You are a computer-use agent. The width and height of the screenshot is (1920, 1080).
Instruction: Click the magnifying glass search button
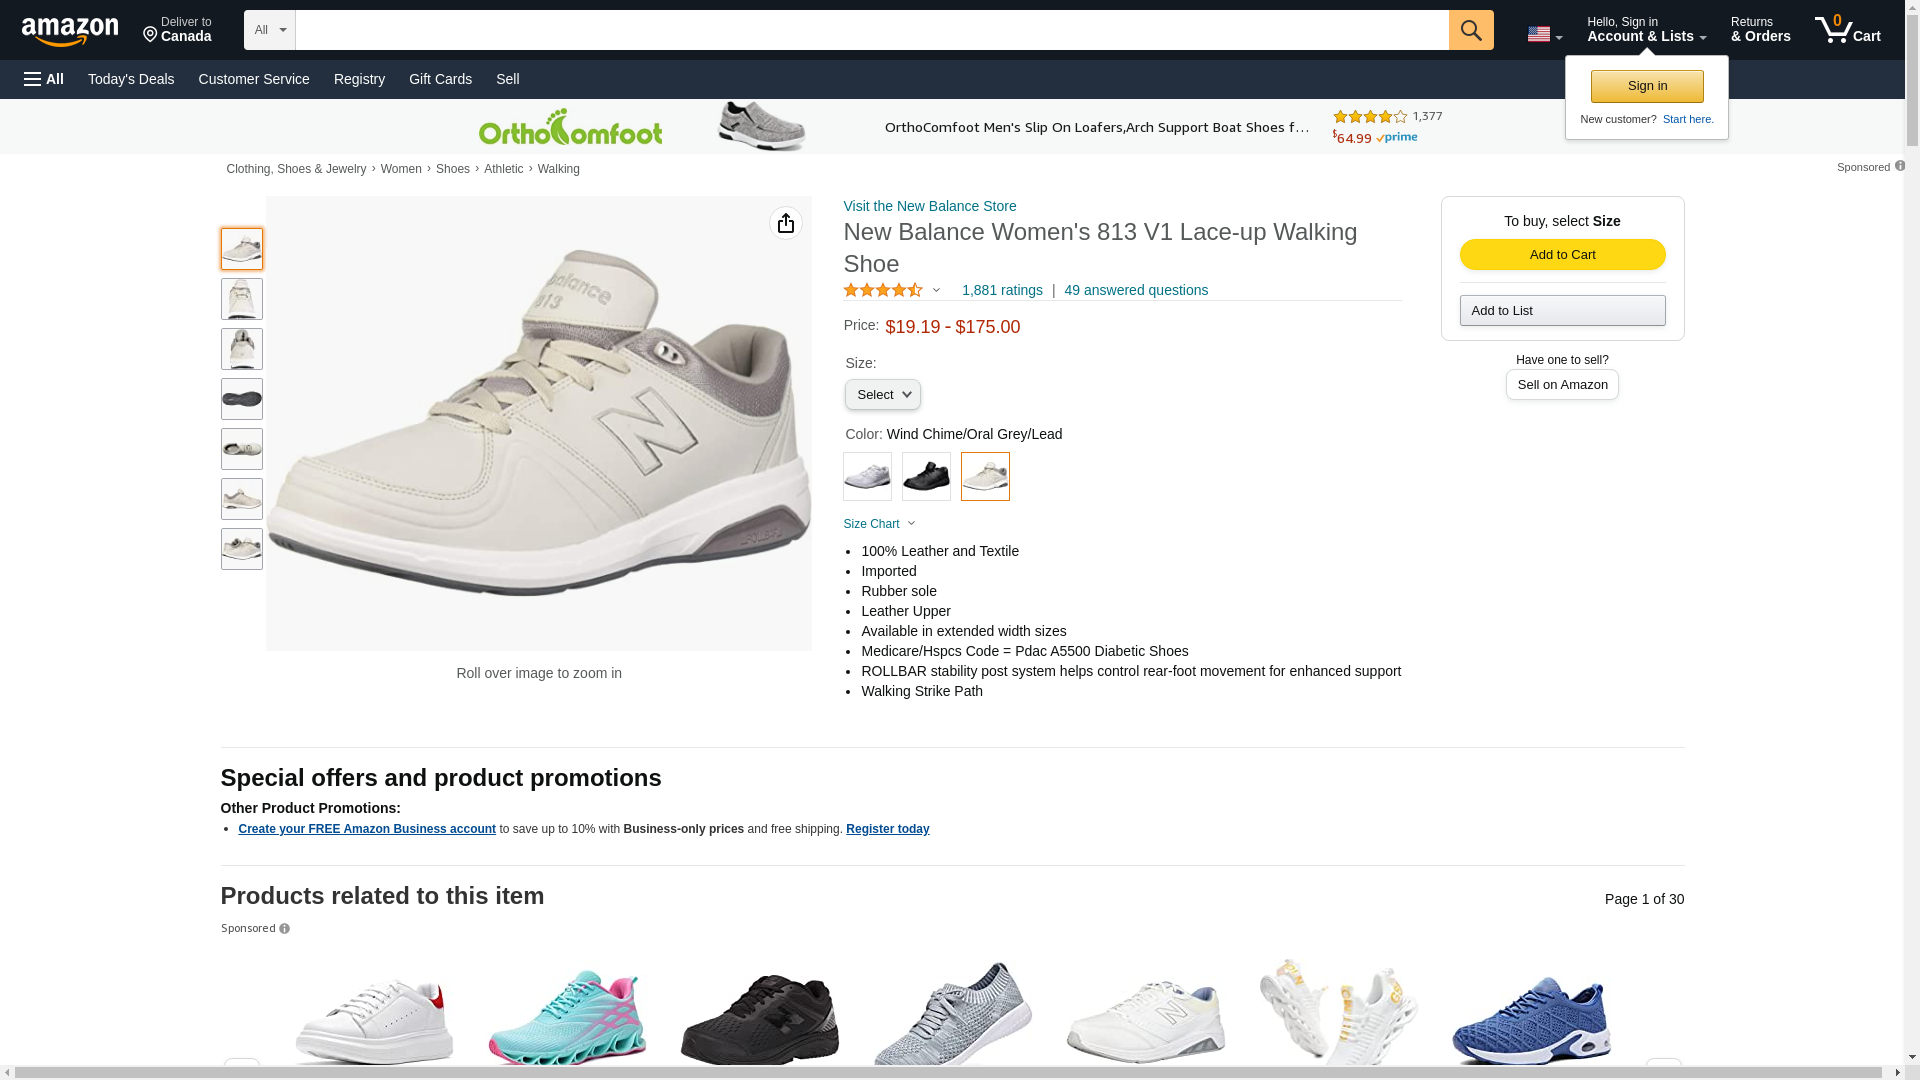1470,30
